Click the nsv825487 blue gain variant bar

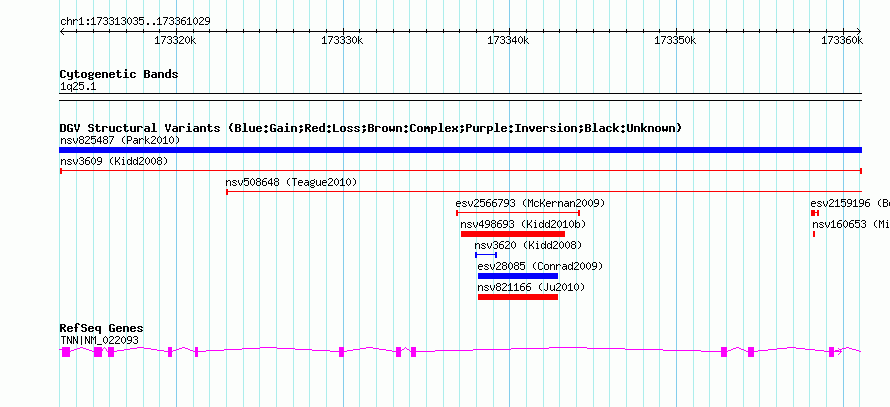[x=460, y=150]
